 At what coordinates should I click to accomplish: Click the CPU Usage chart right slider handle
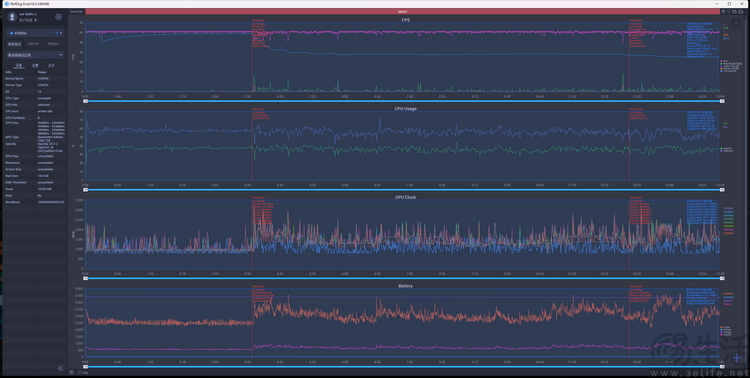click(x=722, y=190)
